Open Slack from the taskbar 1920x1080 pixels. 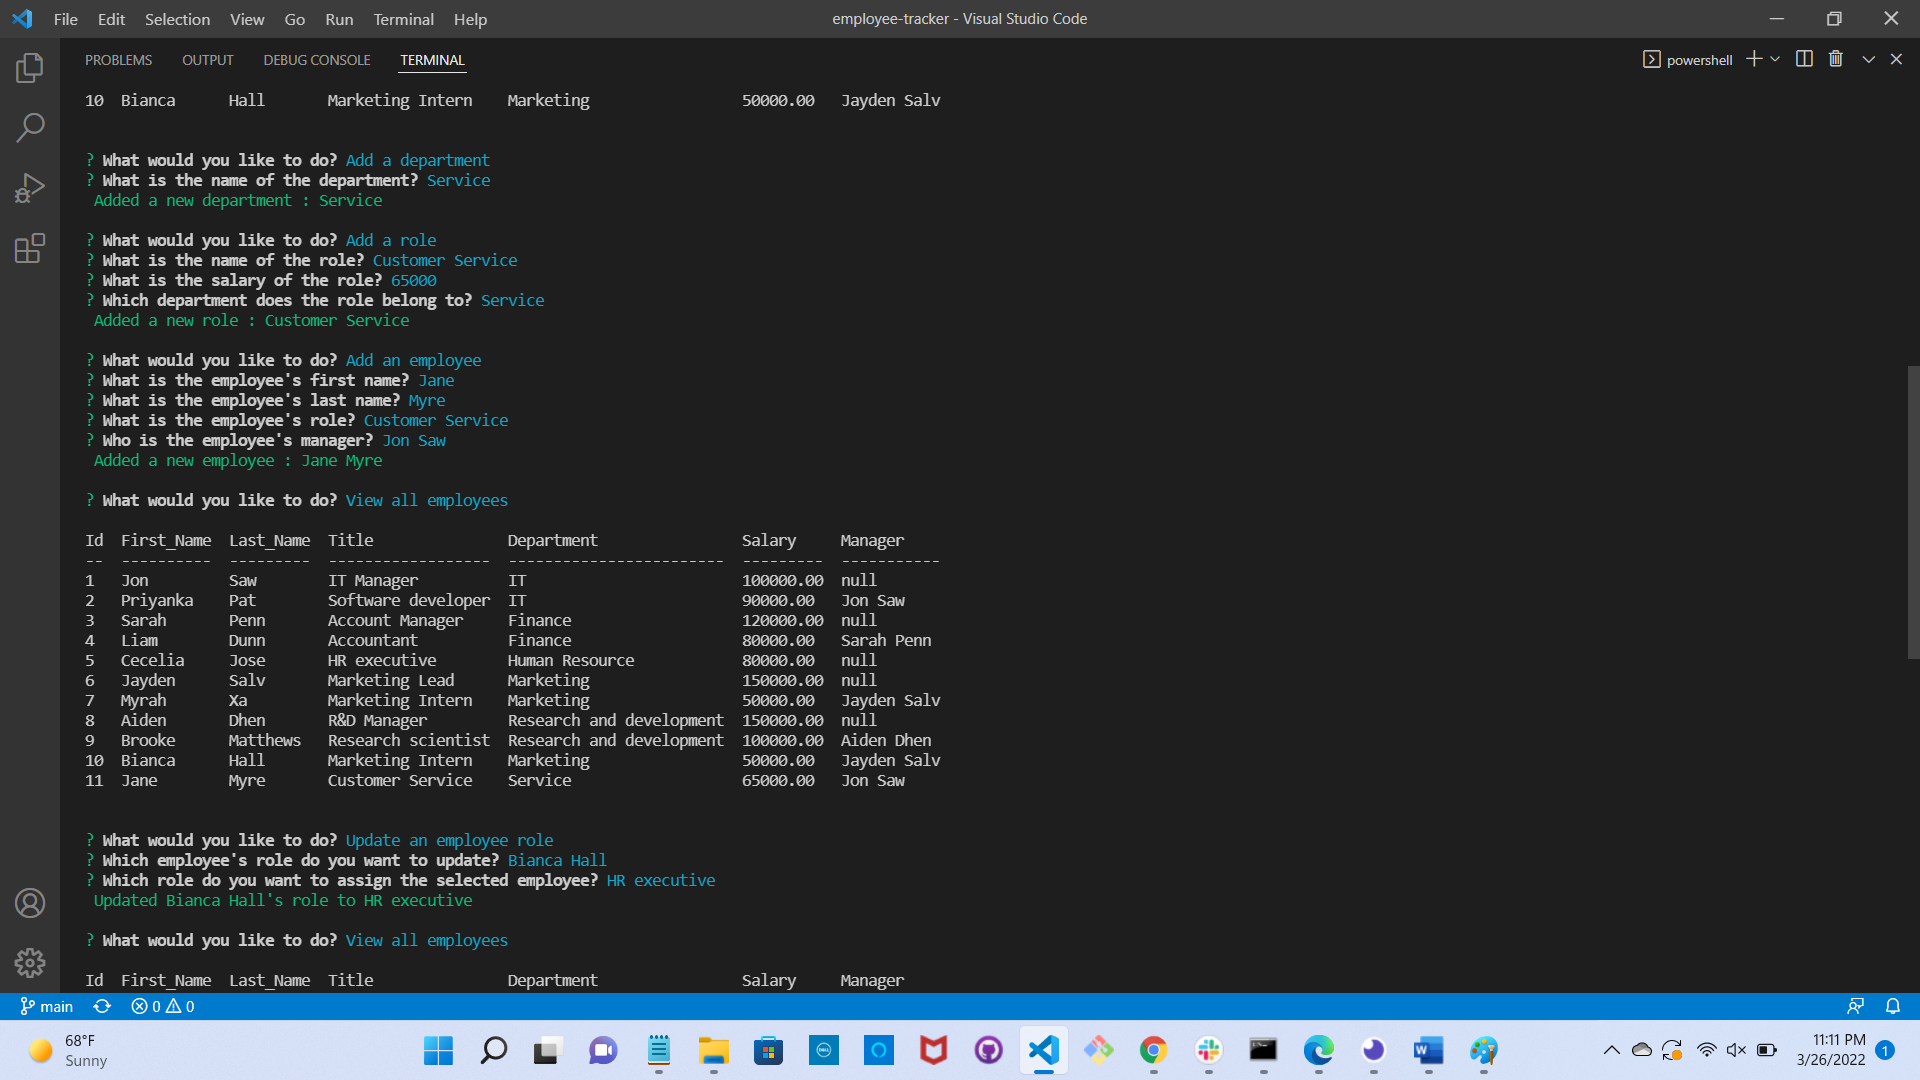(1208, 1051)
